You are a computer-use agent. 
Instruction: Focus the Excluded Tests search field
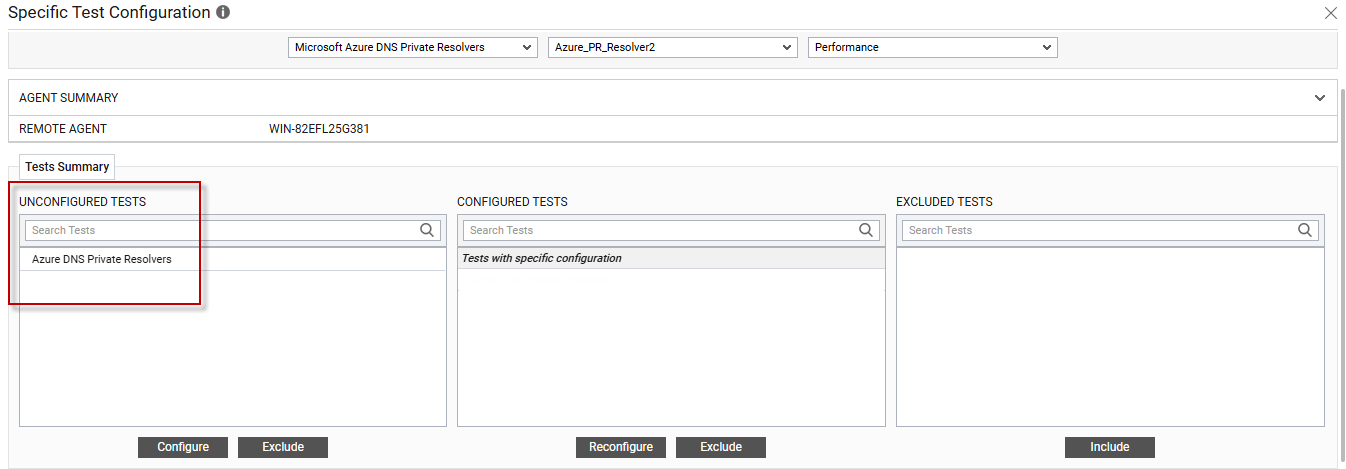click(x=1098, y=230)
